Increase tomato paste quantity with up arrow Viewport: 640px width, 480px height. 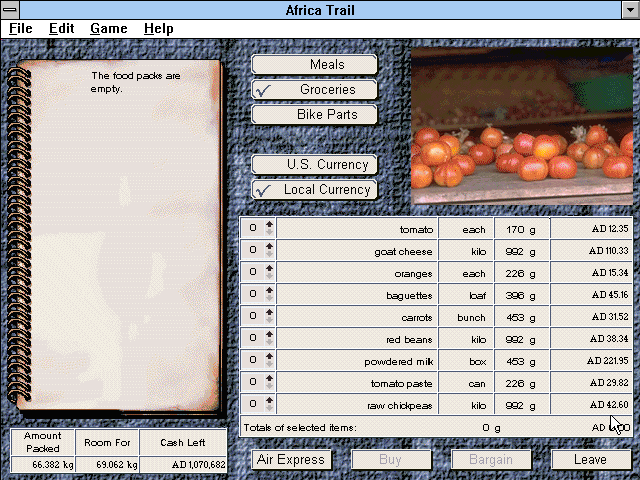click(x=269, y=378)
